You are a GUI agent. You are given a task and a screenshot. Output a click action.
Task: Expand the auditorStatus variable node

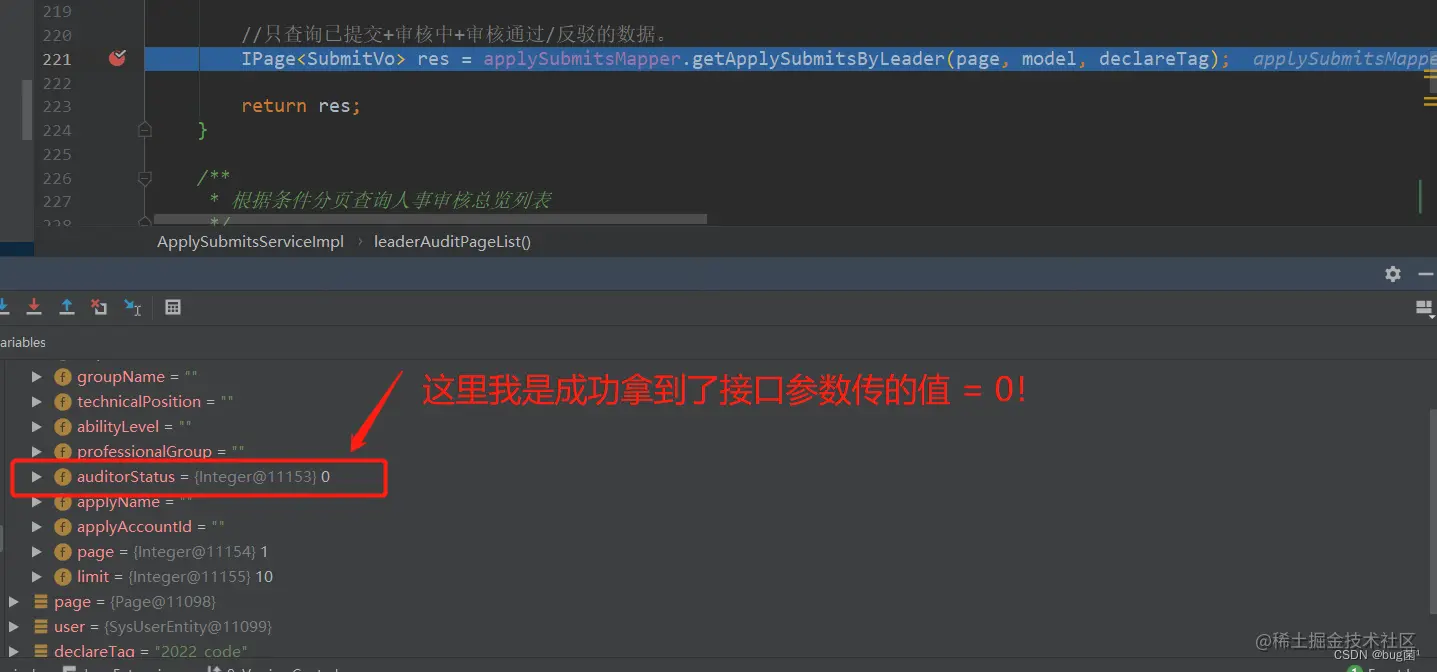(37, 477)
